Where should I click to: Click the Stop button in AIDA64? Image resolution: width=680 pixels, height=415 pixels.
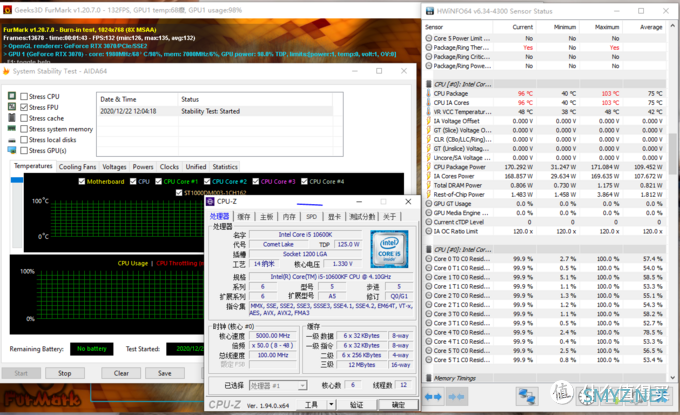(65, 373)
